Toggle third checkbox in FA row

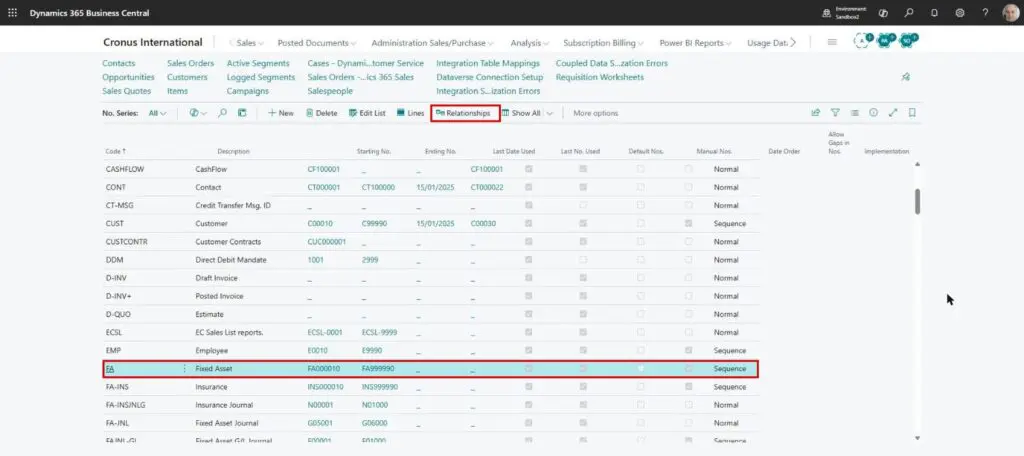(641, 368)
